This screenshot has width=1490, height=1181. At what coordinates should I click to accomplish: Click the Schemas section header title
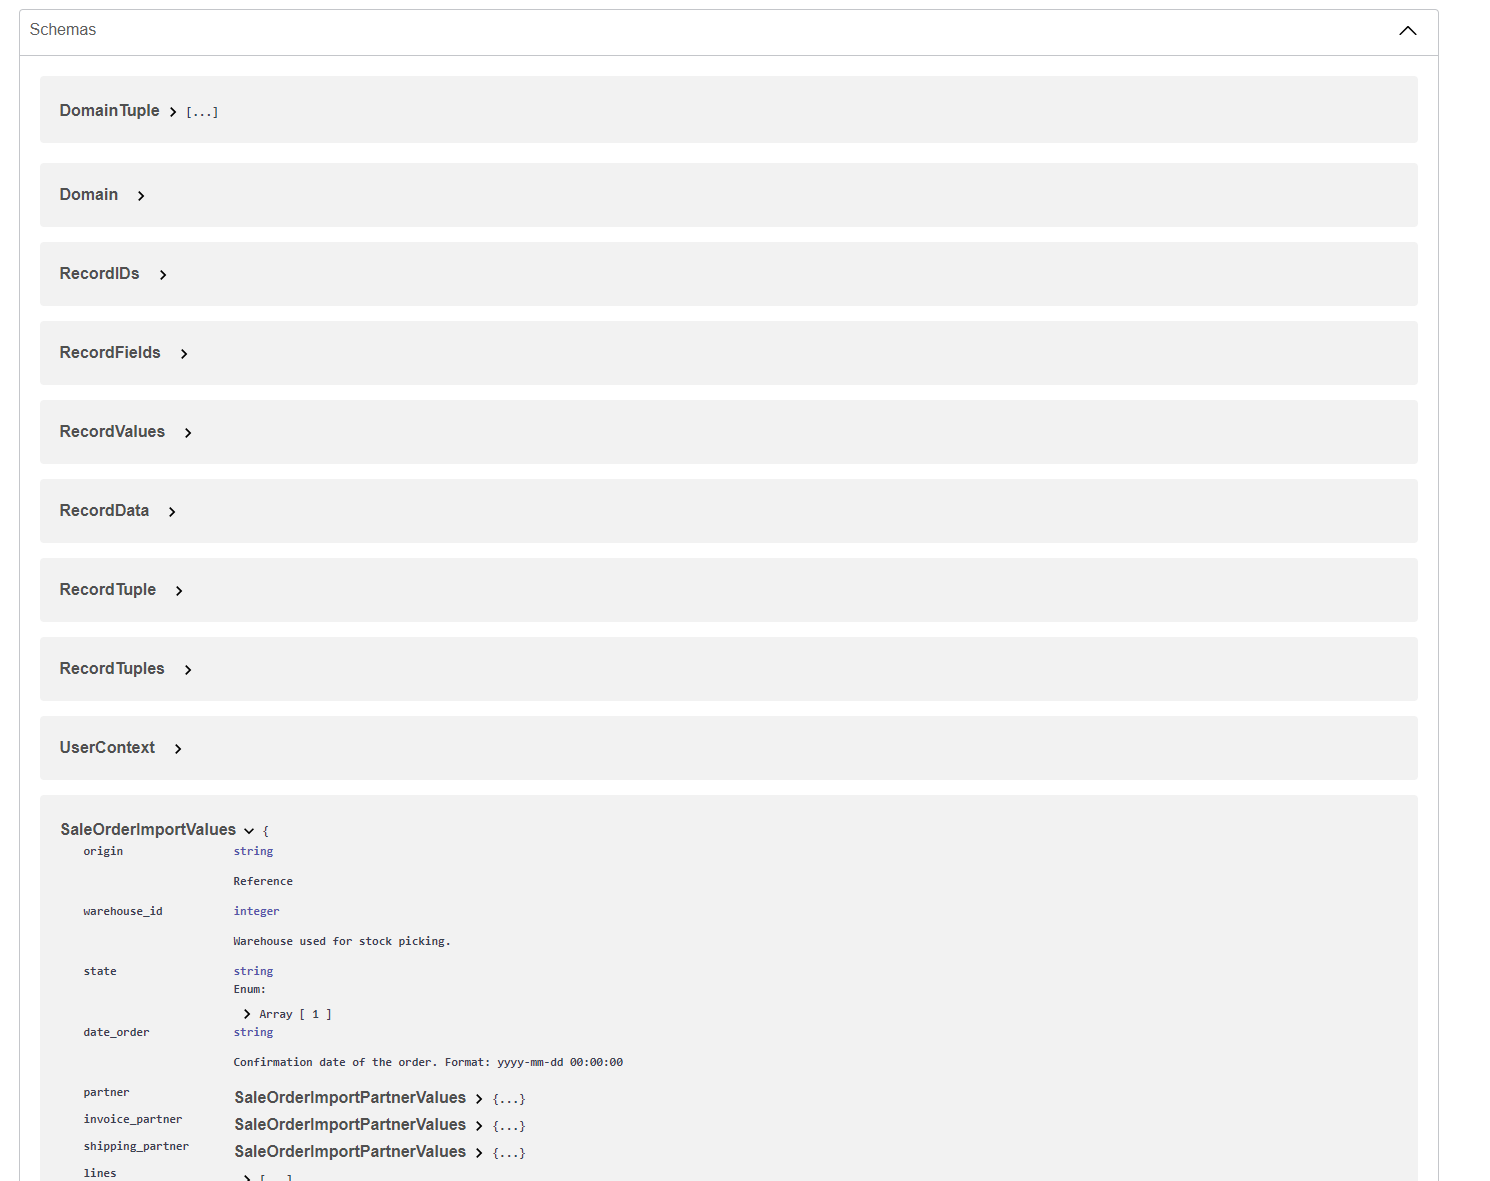(63, 30)
